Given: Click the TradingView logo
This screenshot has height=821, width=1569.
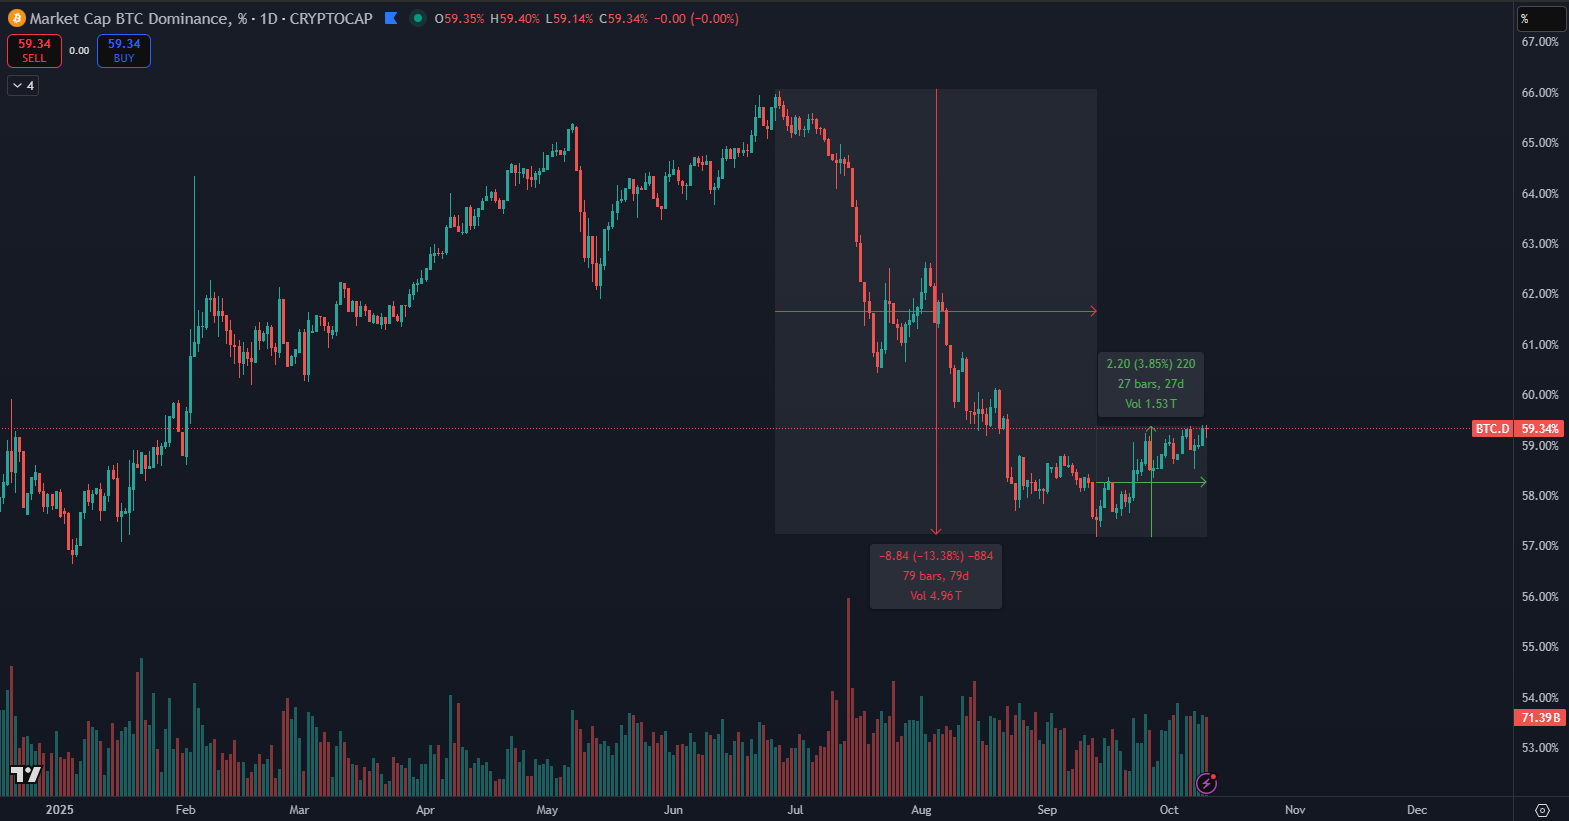Looking at the screenshot, I should click(26, 775).
